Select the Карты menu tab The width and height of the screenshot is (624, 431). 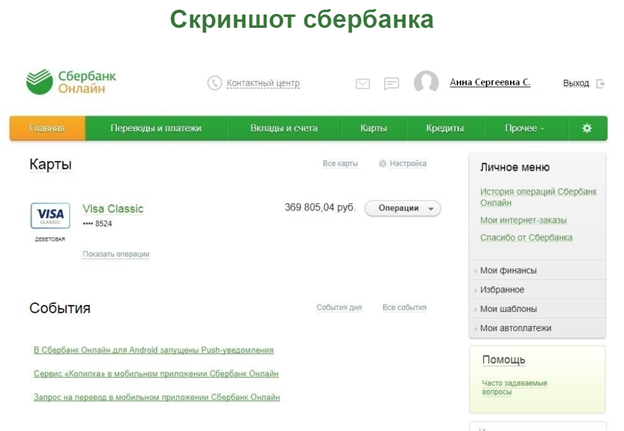point(373,128)
